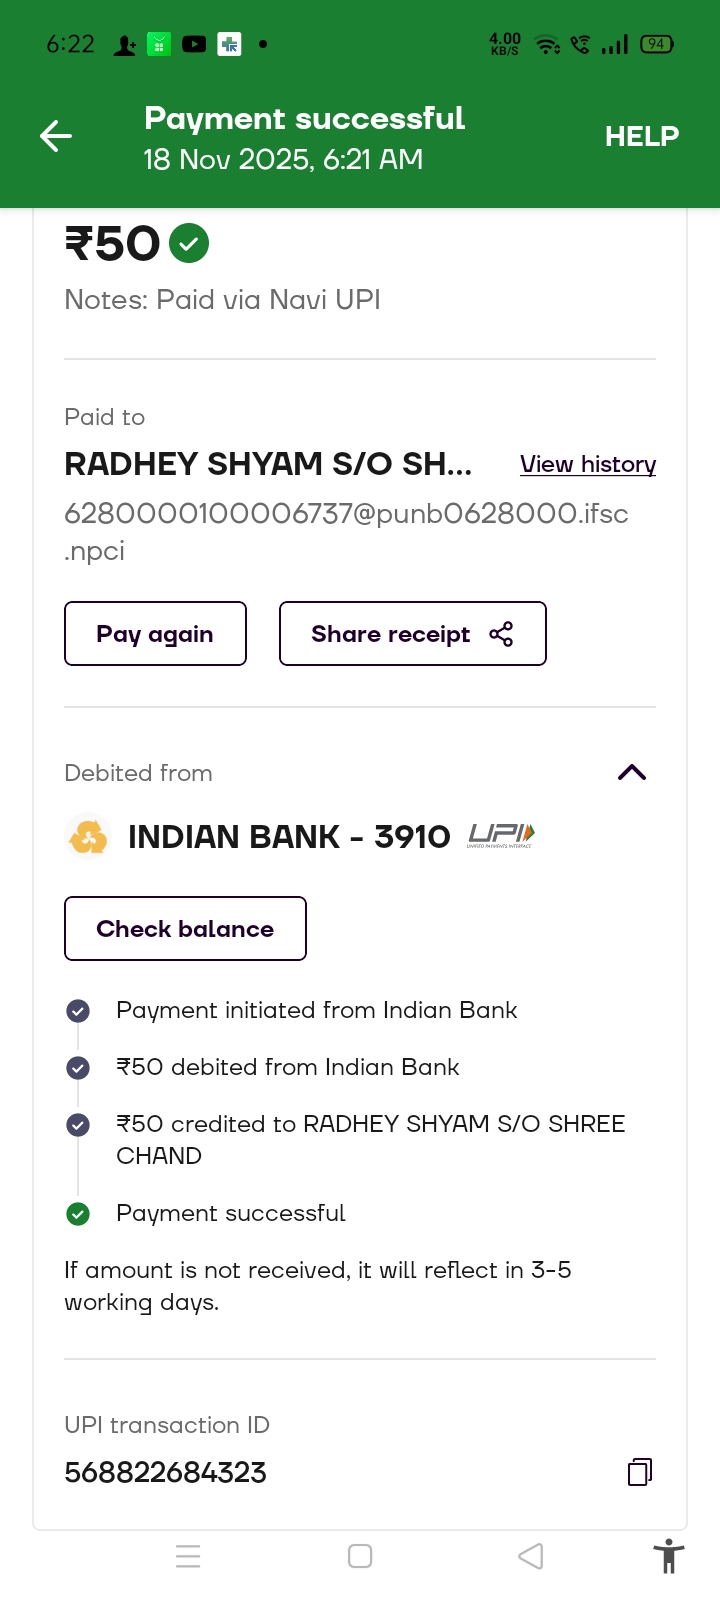Tap the share icon in Share receipt
The height and width of the screenshot is (1600, 720).
pyautogui.click(x=501, y=633)
